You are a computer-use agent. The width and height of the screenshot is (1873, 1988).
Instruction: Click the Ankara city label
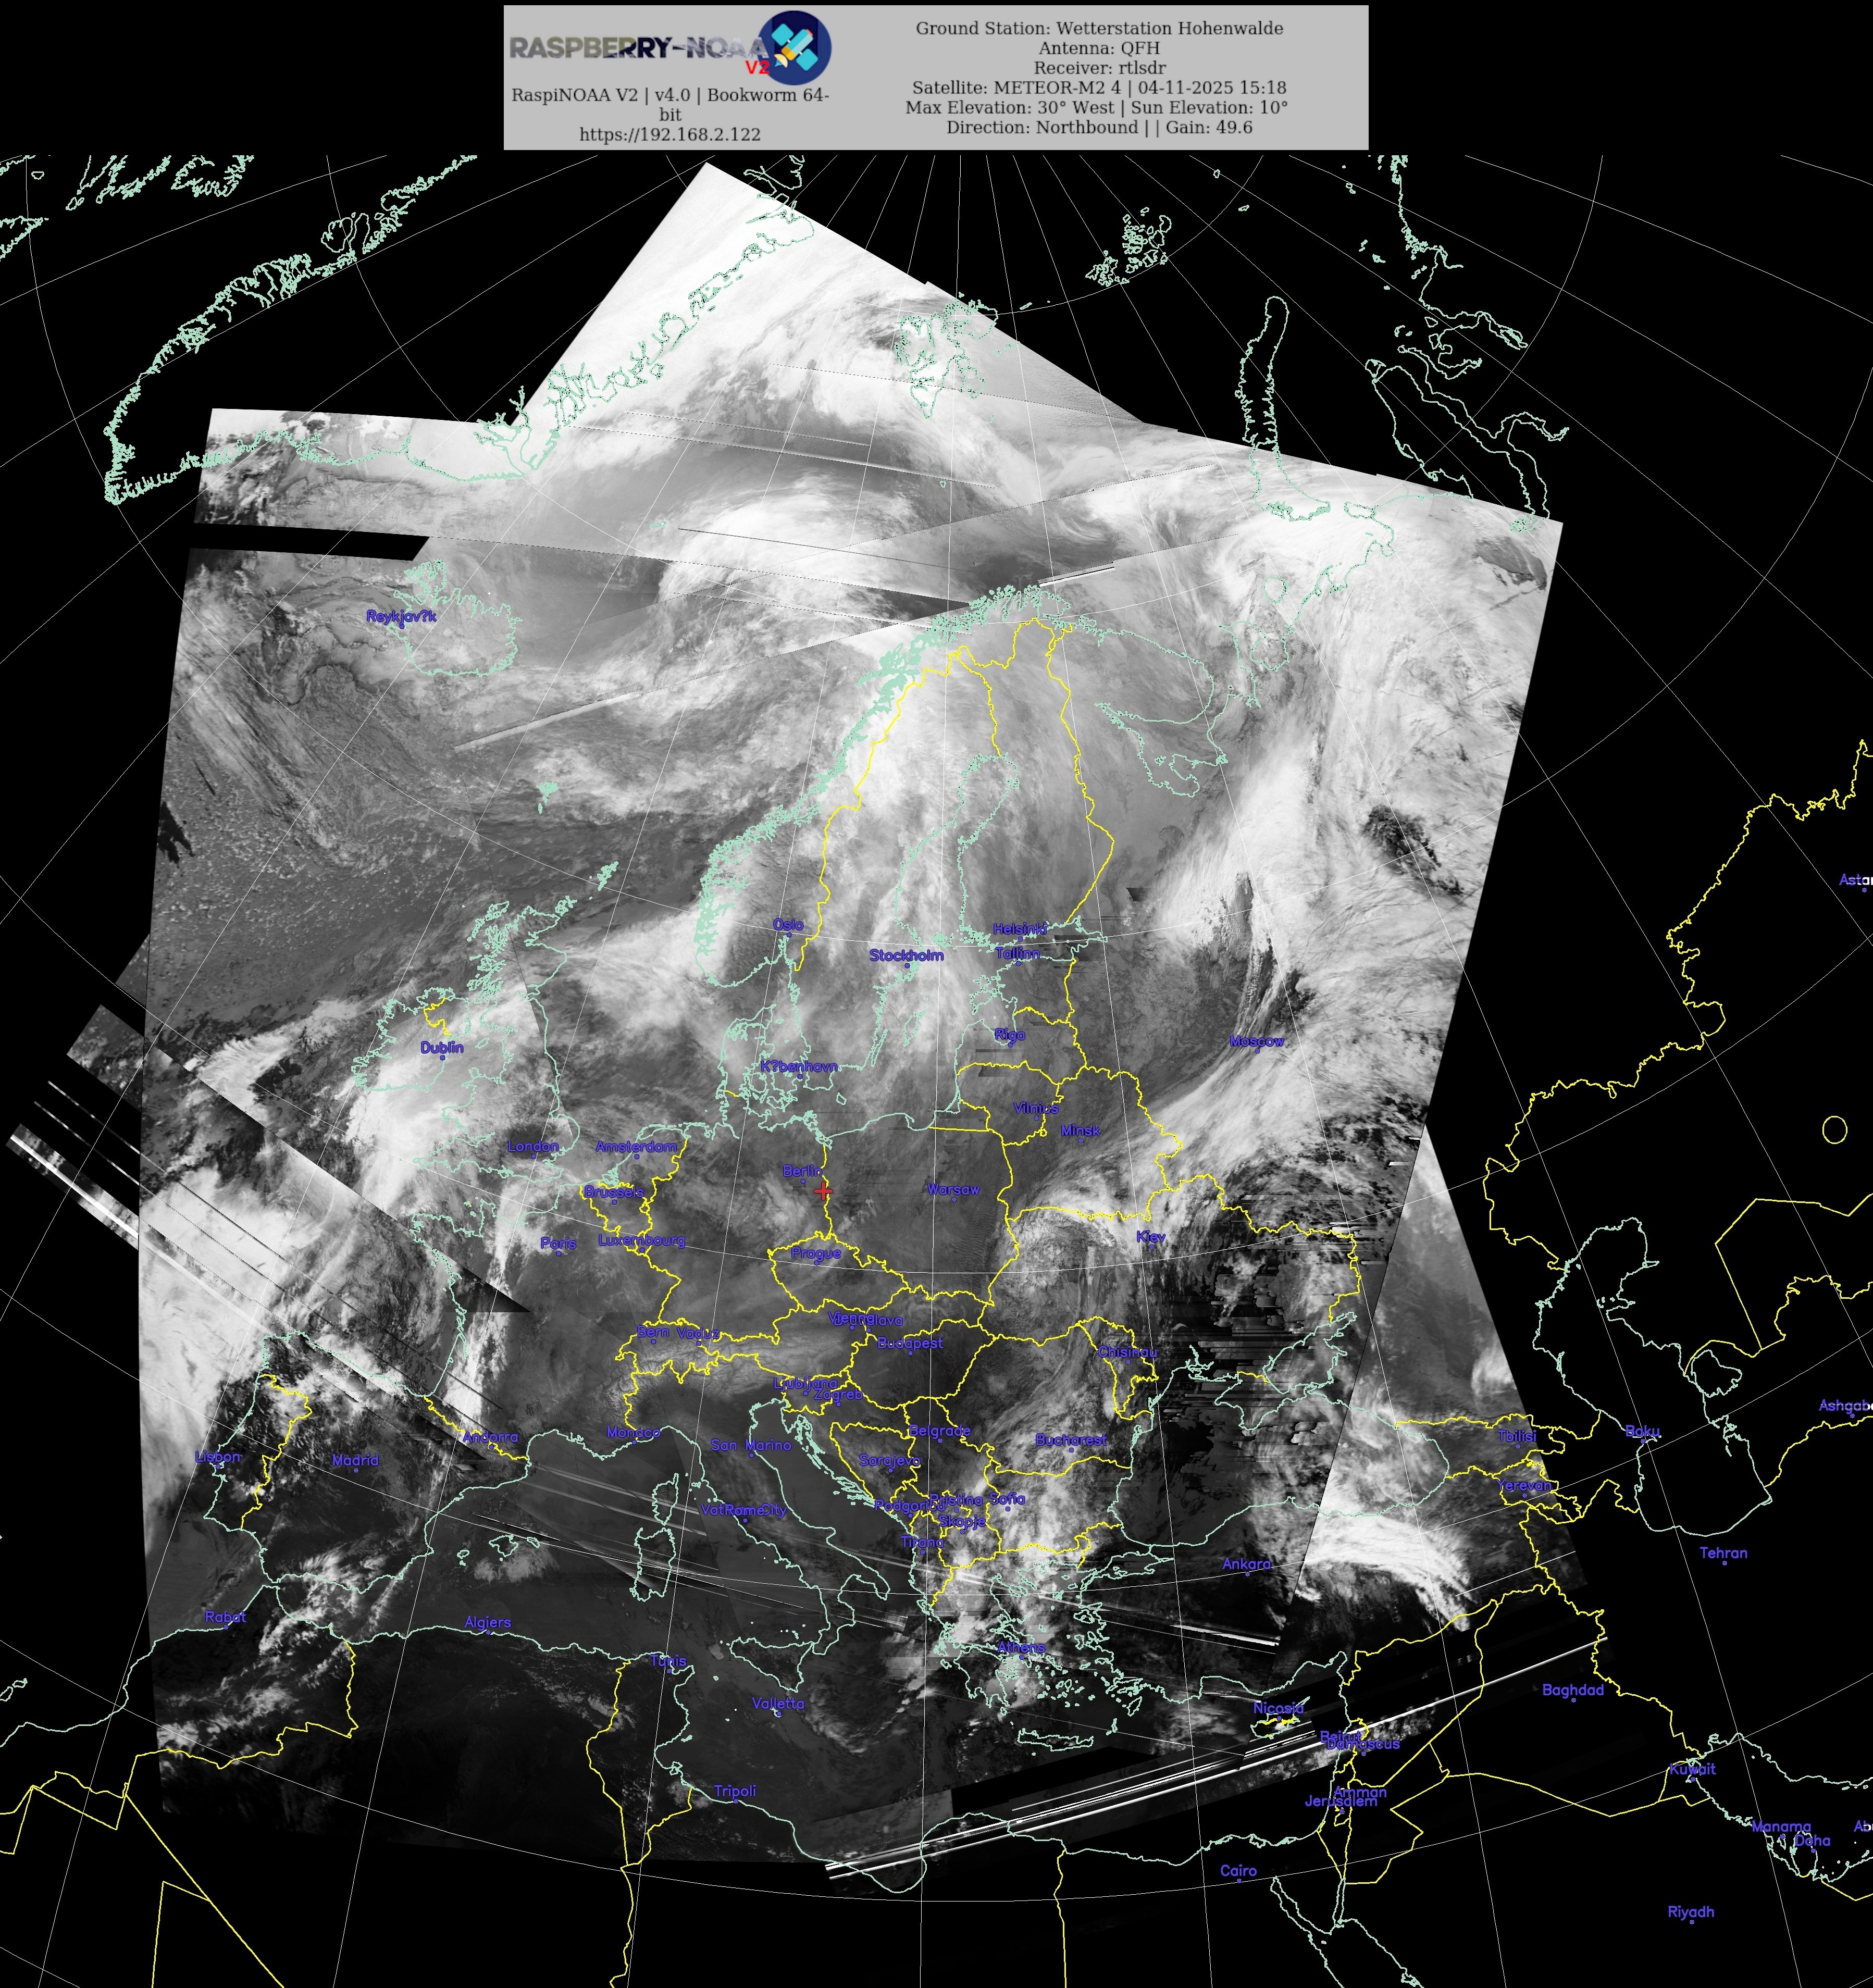(1246, 1564)
